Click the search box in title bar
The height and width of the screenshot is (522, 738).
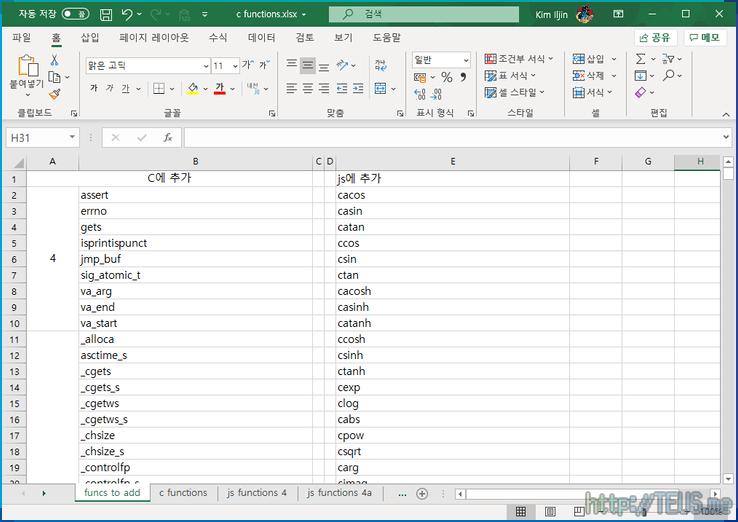click(424, 14)
